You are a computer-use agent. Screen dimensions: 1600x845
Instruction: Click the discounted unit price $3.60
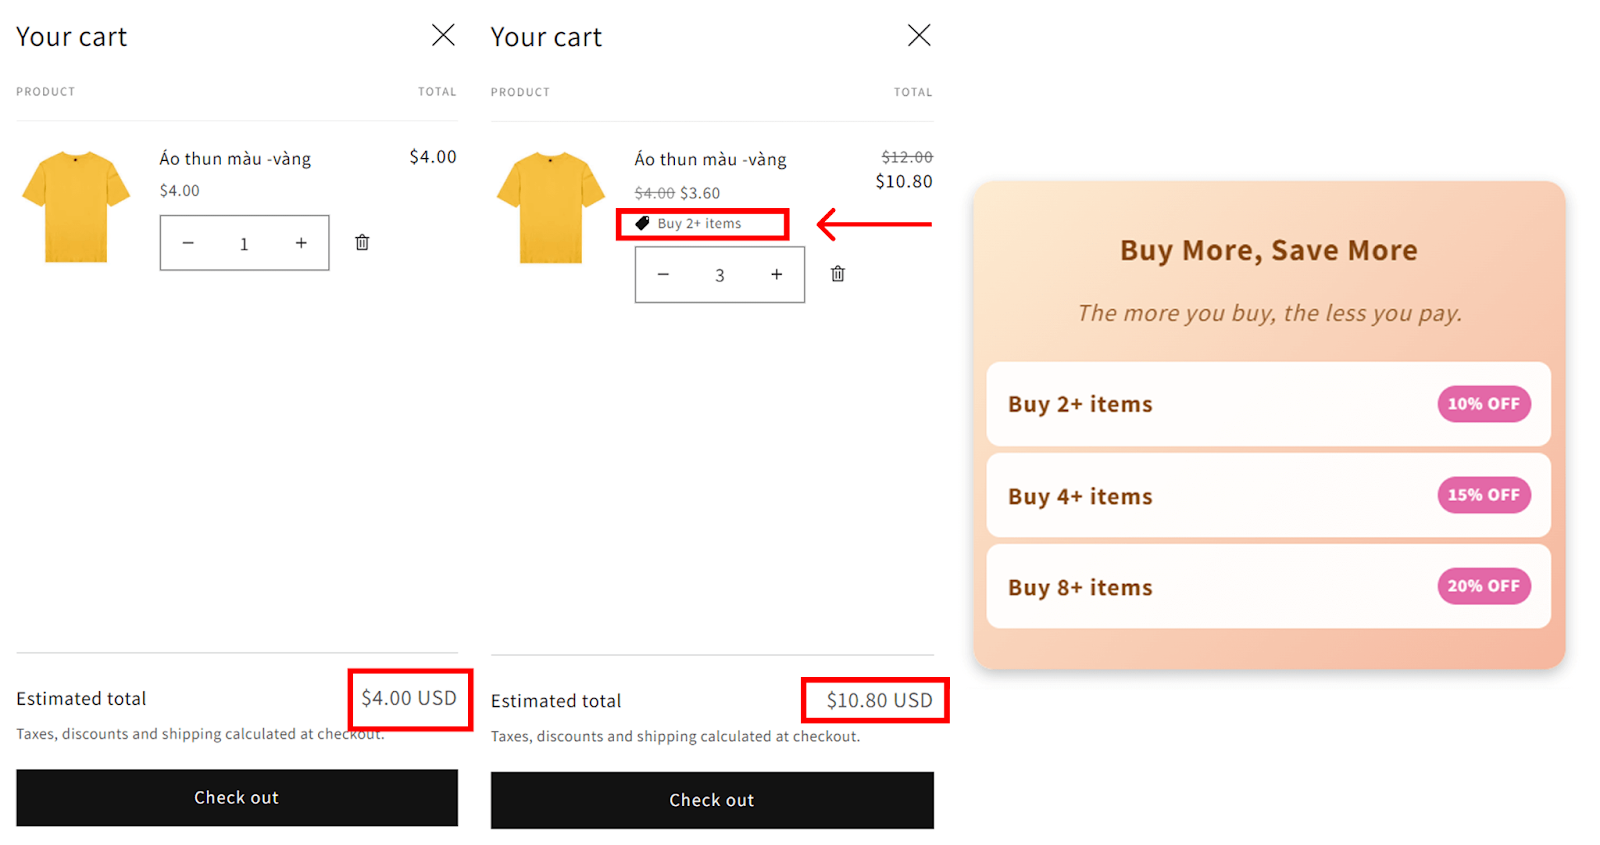(x=700, y=193)
